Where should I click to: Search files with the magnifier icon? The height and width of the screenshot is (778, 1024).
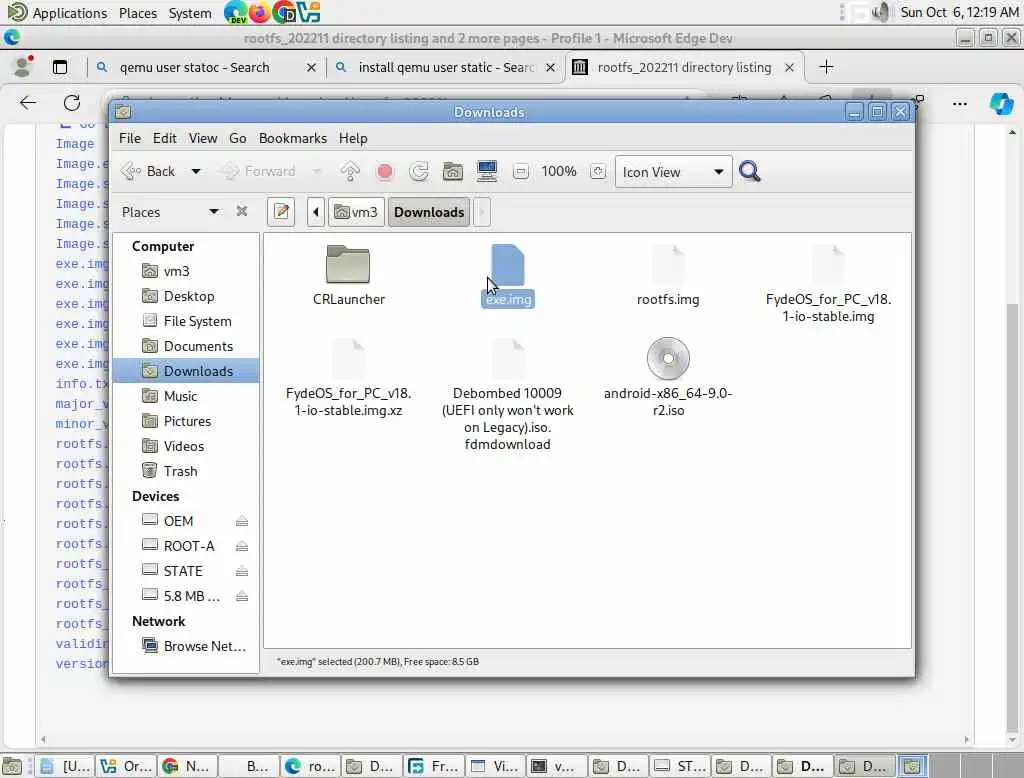pyautogui.click(x=750, y=171)
